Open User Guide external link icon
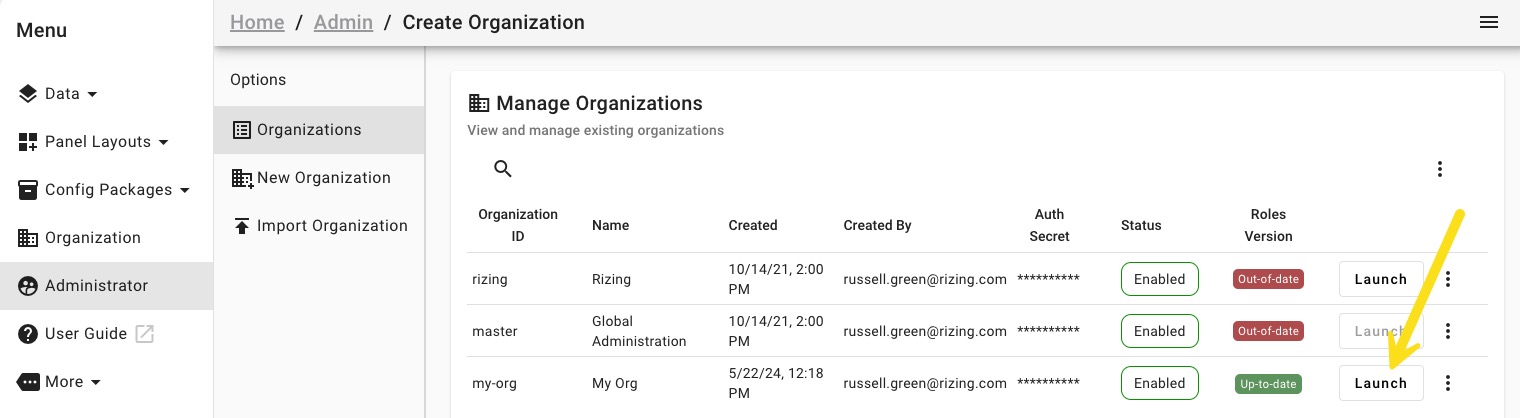The width and height of the screenshot is (1520, 418). pos(145,334)
